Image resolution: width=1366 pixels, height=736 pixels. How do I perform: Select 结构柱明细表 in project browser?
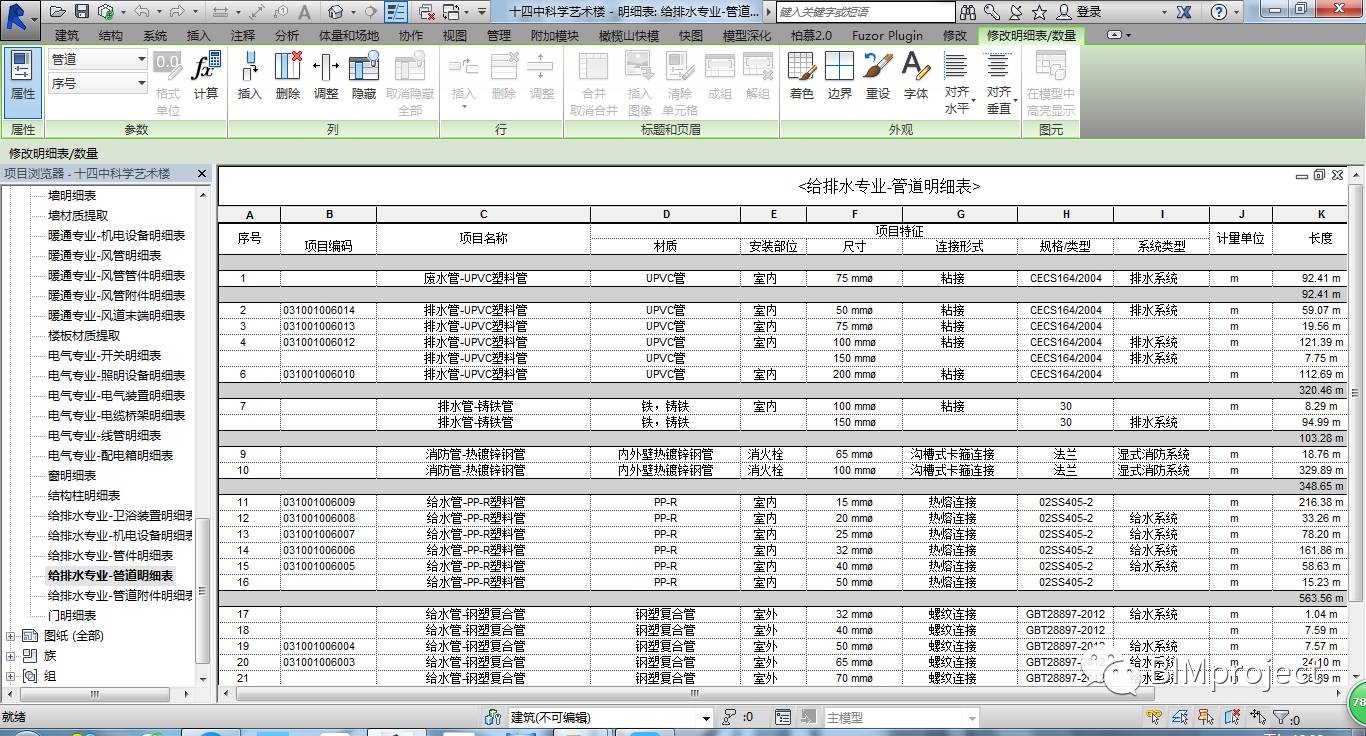click(84, 496)
